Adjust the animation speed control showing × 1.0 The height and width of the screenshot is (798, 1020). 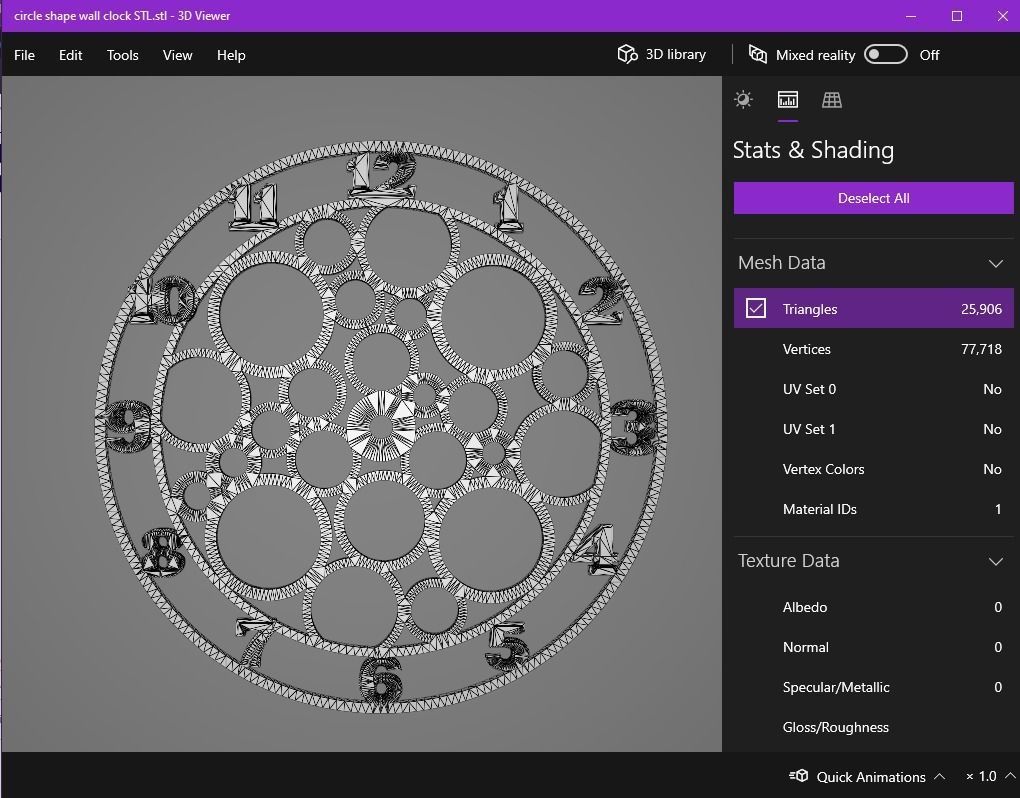click(983, 776)
